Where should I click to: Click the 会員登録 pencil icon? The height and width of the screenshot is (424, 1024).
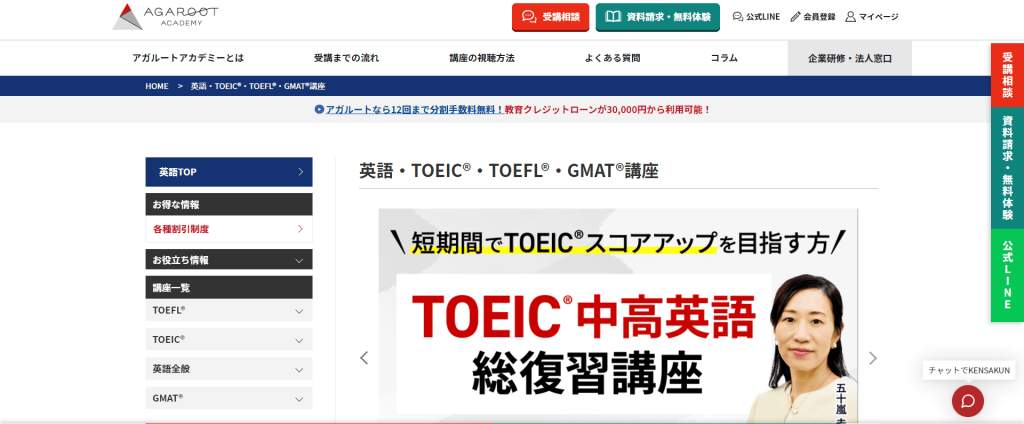point(795,17)
